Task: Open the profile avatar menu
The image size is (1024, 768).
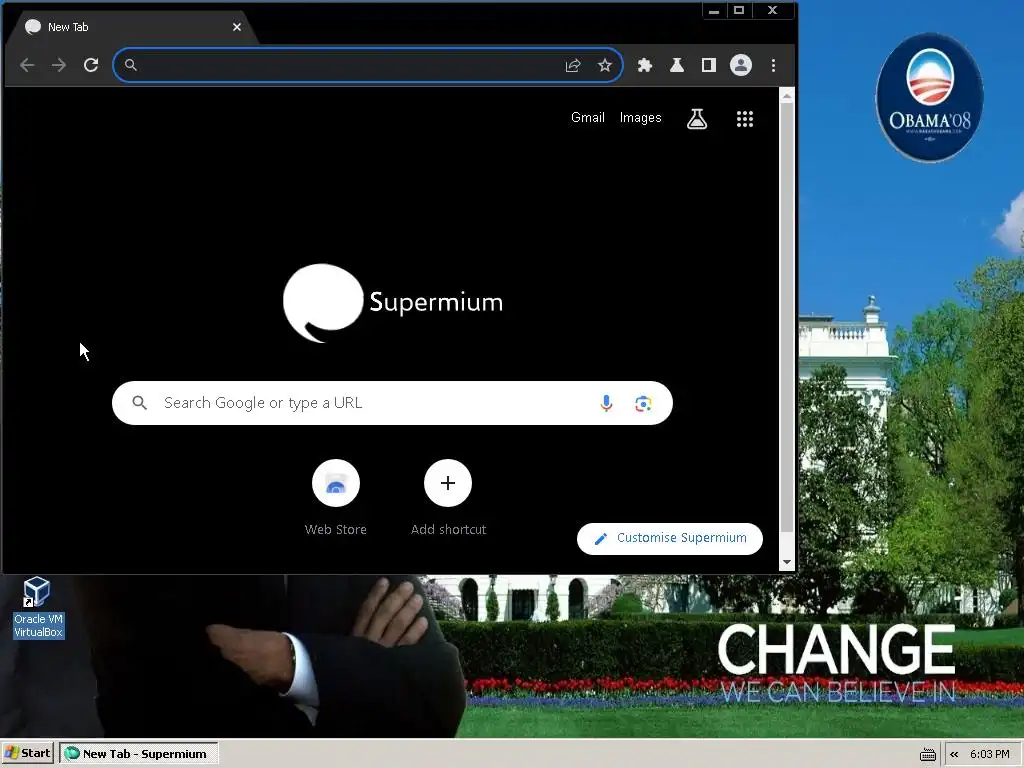Action: [x=741, y=65]
